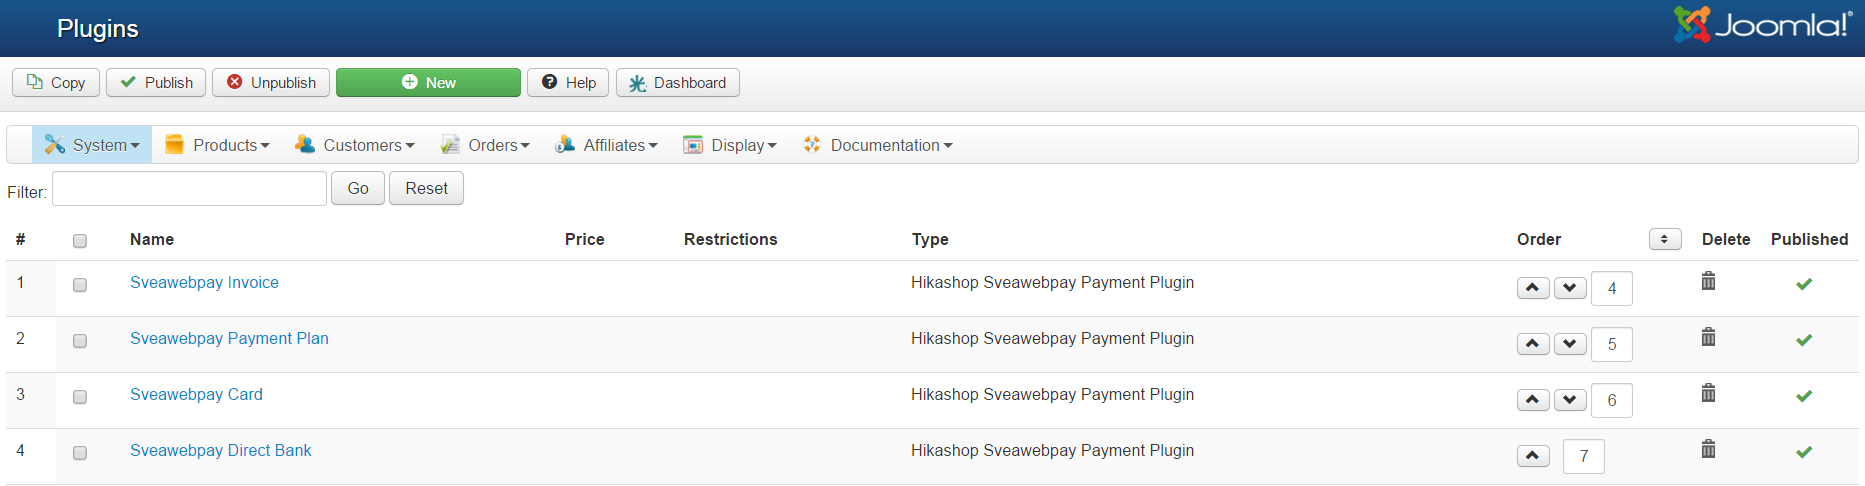Click the Copy toolbar button
The width and height of the screenshot is (1865, 486).
tap(56, 82)
